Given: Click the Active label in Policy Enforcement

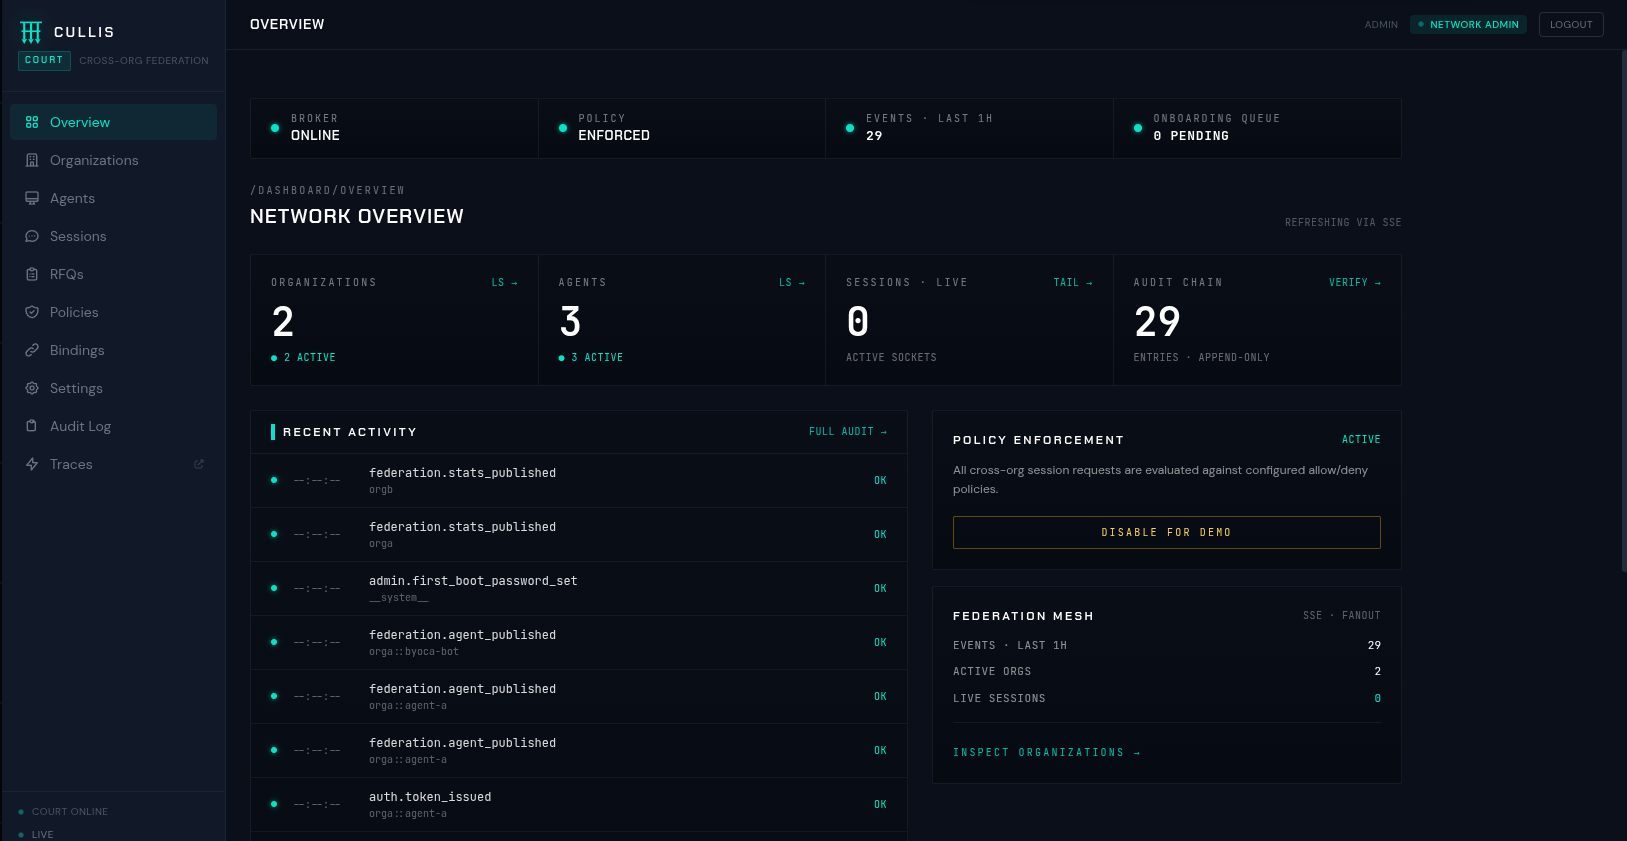Looking at the screenshot, I should (x=1361, y=440).
